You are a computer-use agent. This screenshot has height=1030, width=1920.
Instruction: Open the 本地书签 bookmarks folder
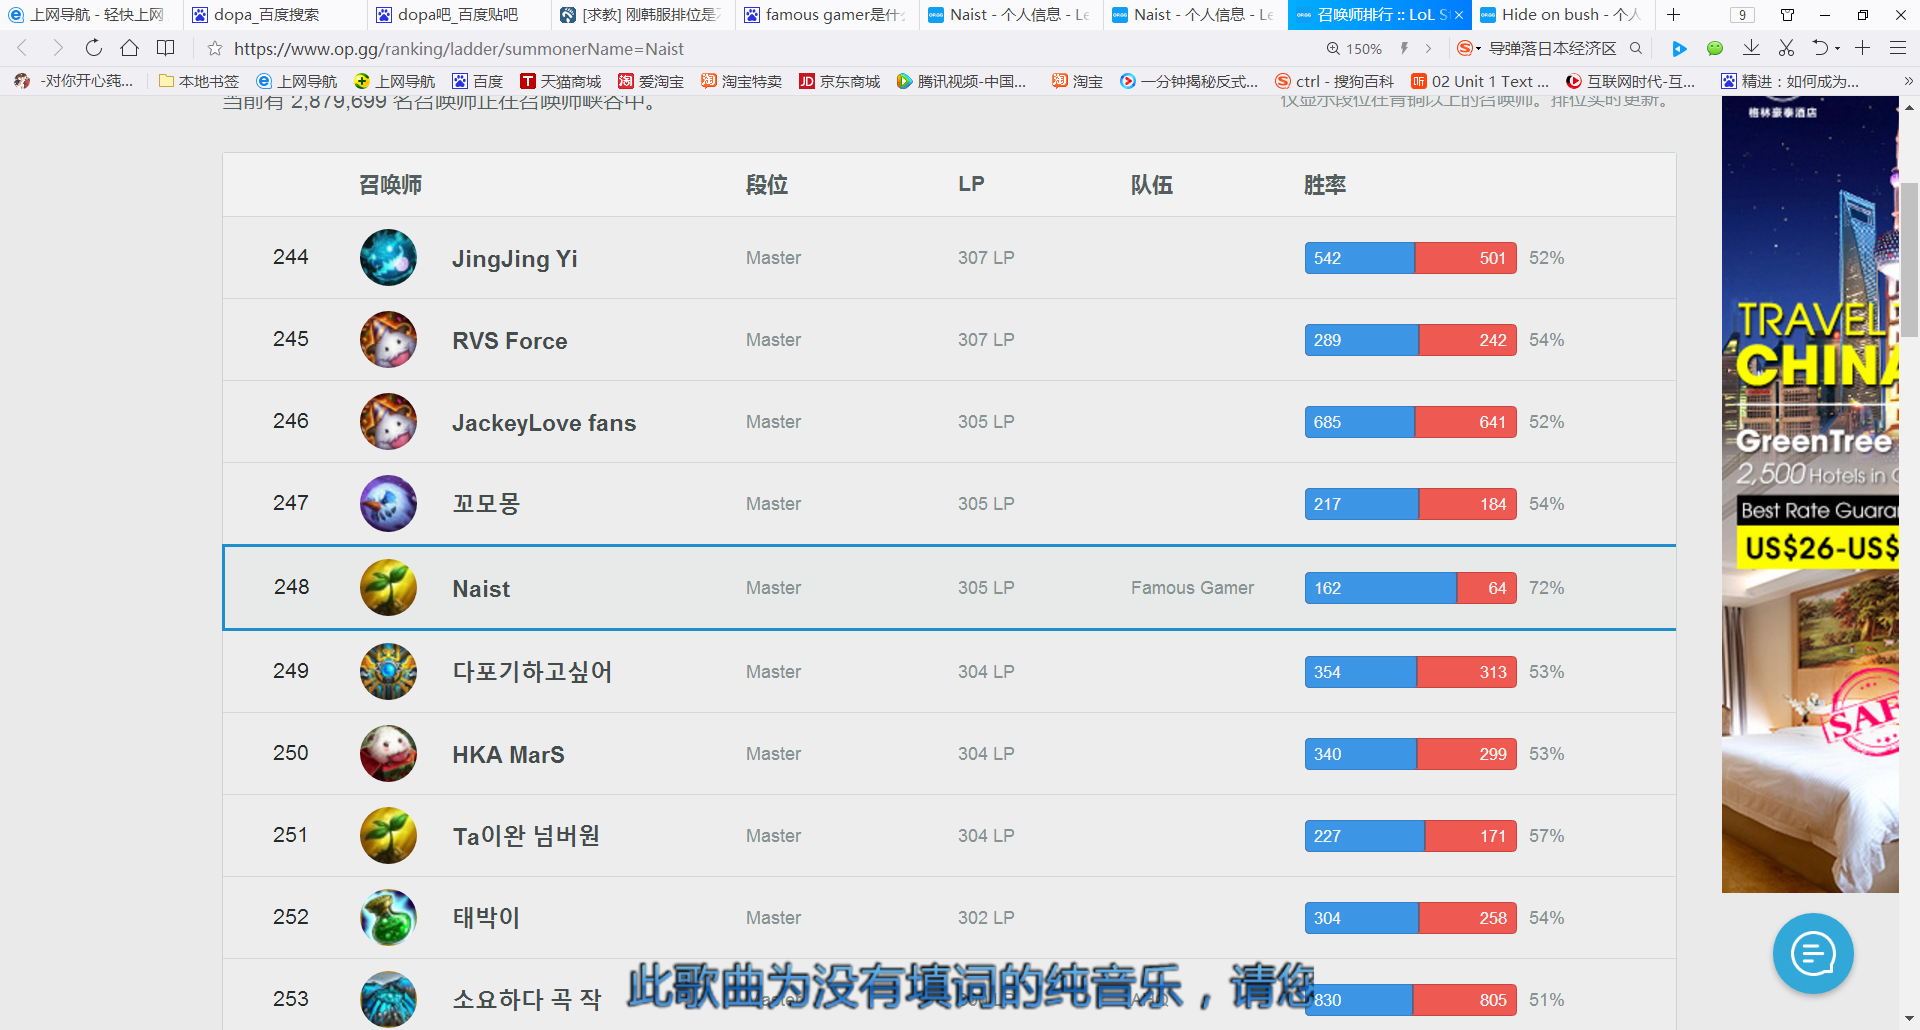click(x=199, y=81)
